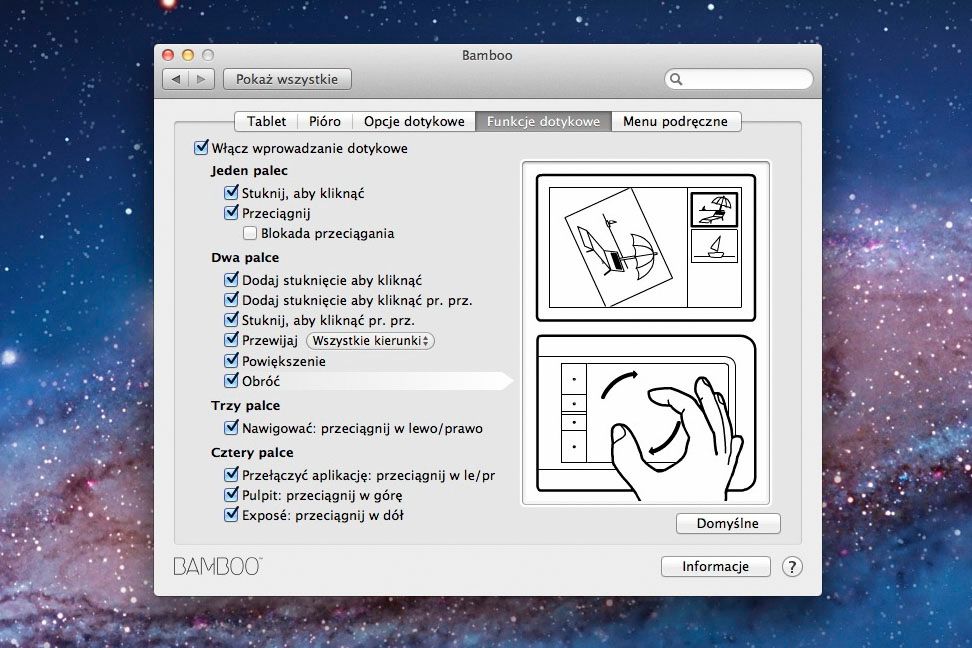This screenshot has height=648, width=972.
Task: Toggle Stuknij, aby kliknąć pr. prz. checkbox
Action: [x=231, y=319]
